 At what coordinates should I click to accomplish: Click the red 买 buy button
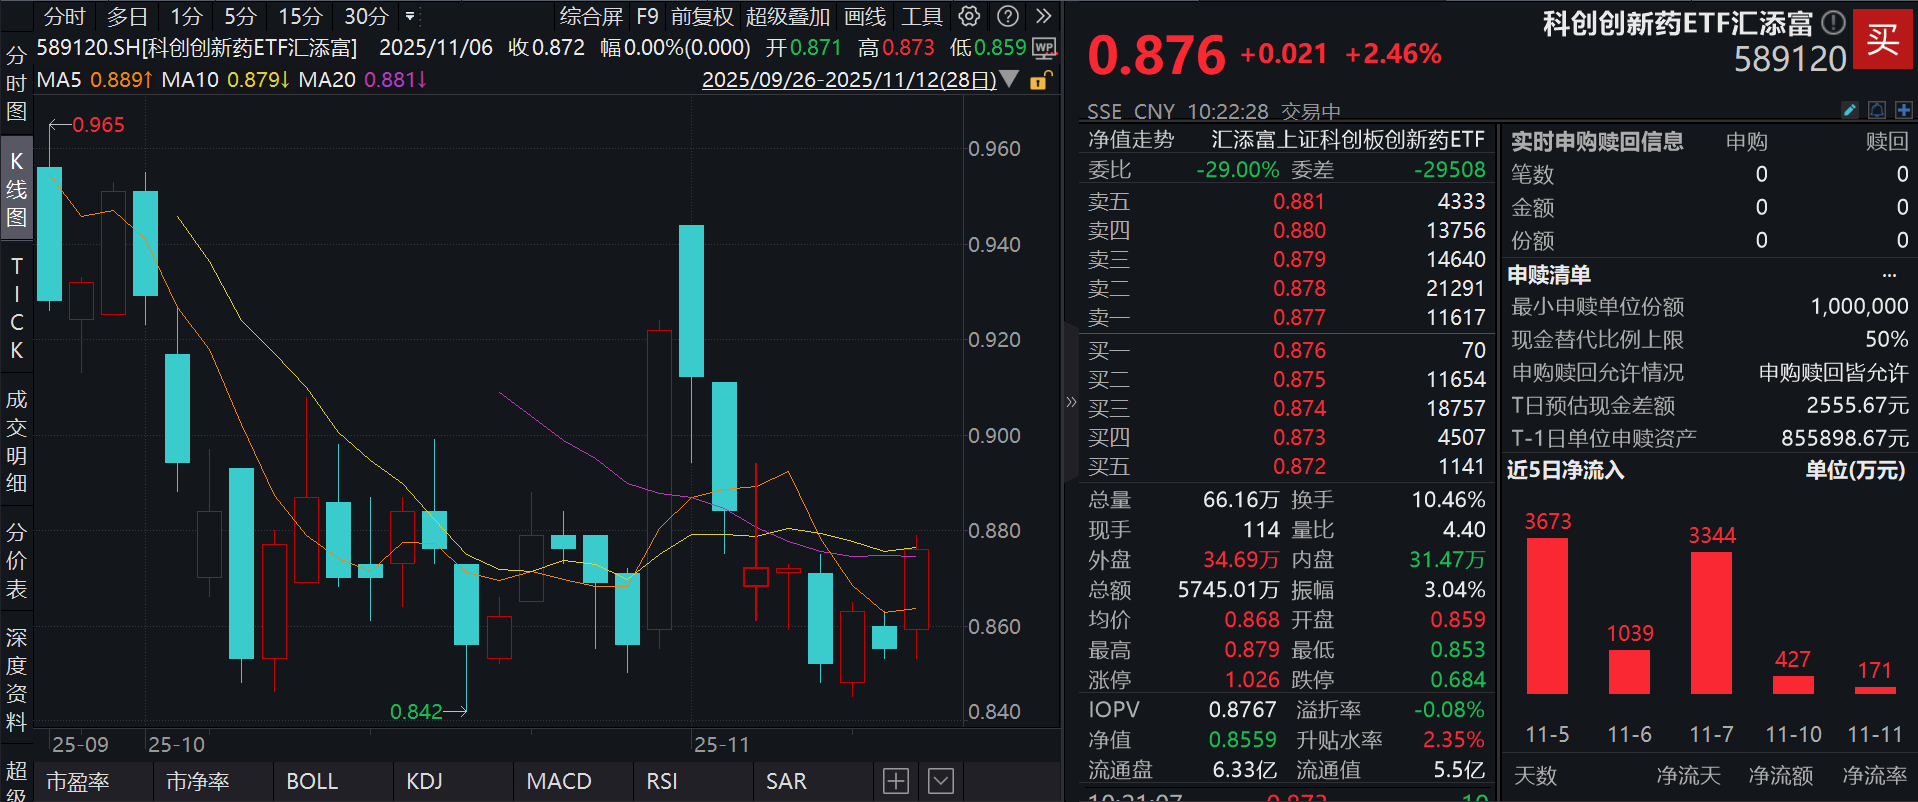coord(1883,39)
